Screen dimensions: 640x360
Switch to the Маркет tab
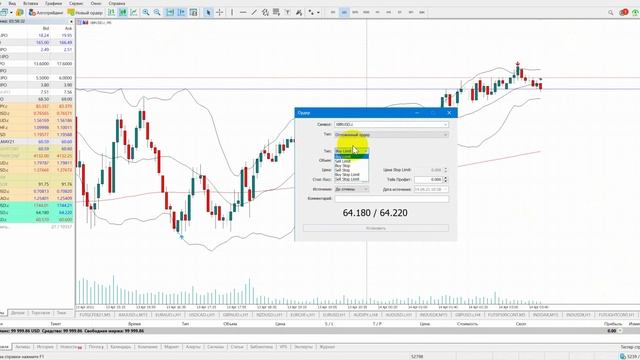point(171,347)
